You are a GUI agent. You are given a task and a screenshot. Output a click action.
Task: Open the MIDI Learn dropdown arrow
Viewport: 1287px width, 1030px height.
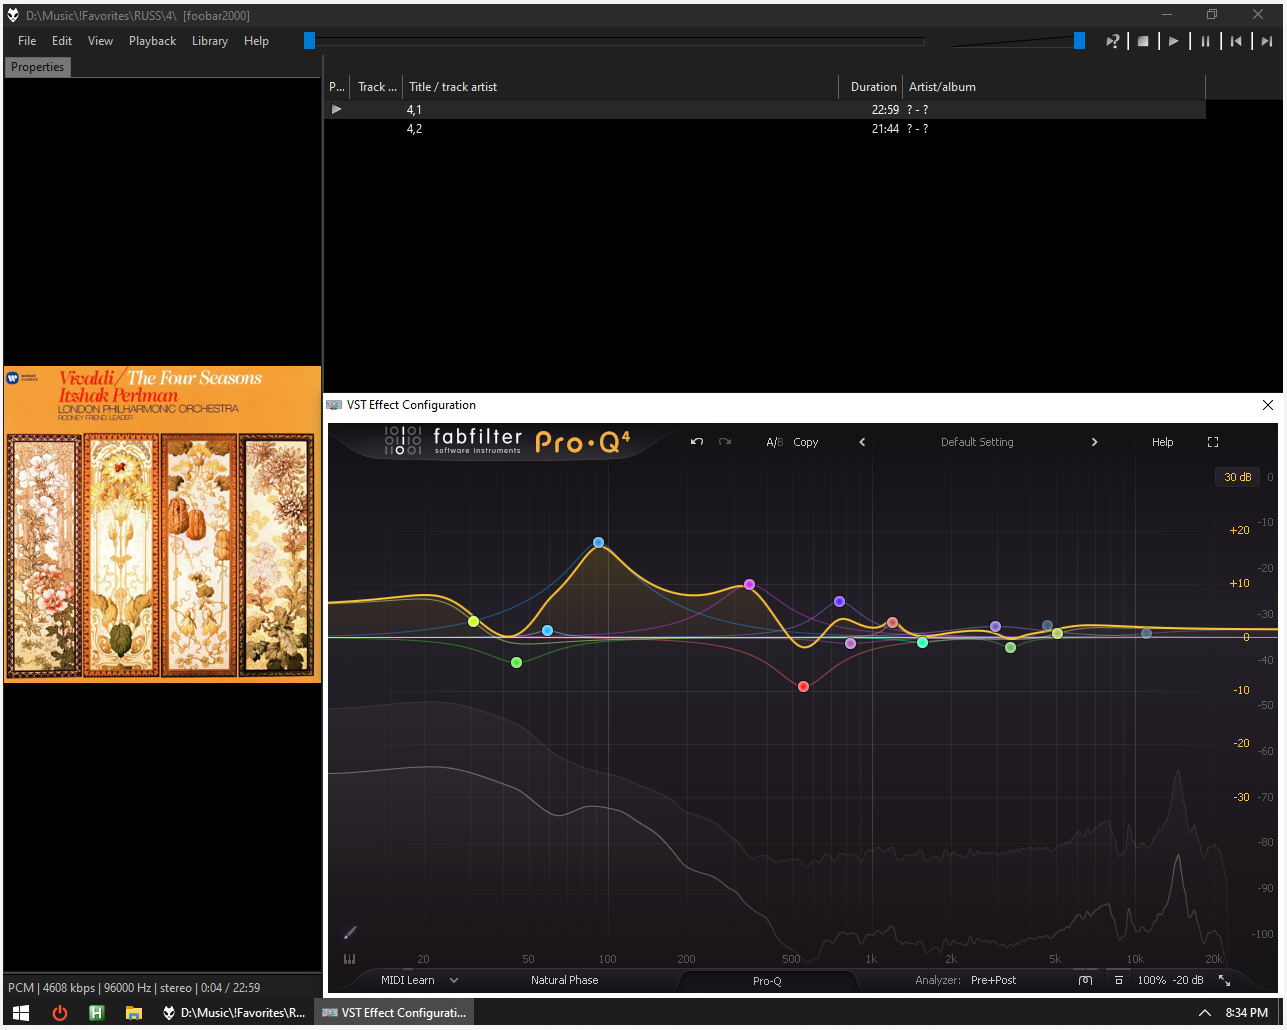click(x=454, y=980)
